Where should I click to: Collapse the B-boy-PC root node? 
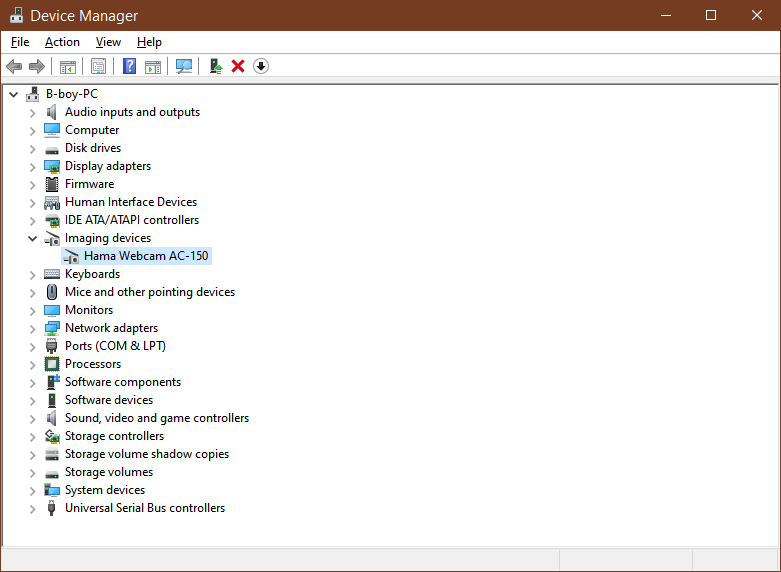14,94
